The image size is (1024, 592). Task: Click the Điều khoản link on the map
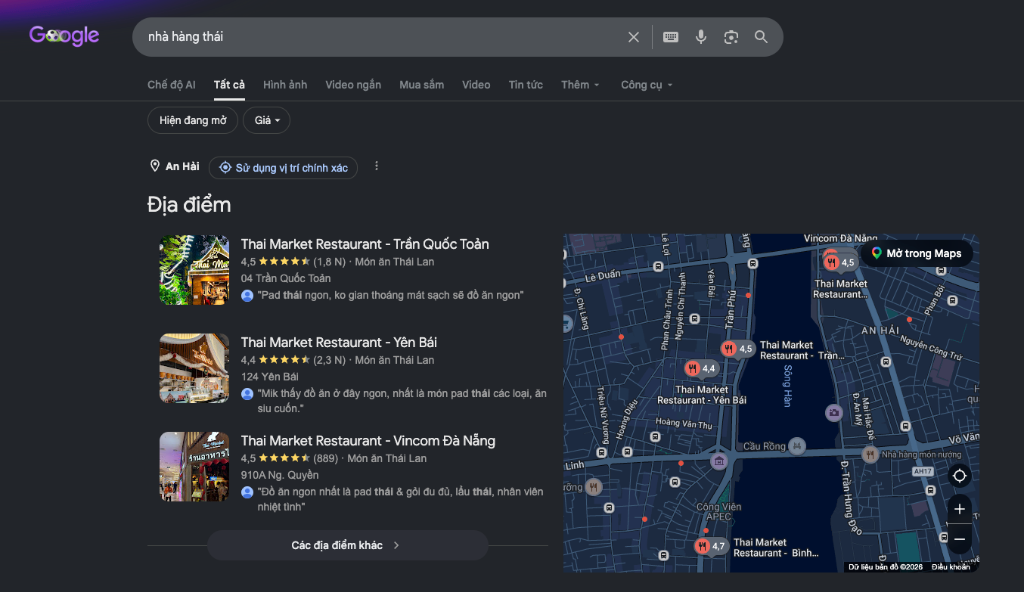(951, 567)
